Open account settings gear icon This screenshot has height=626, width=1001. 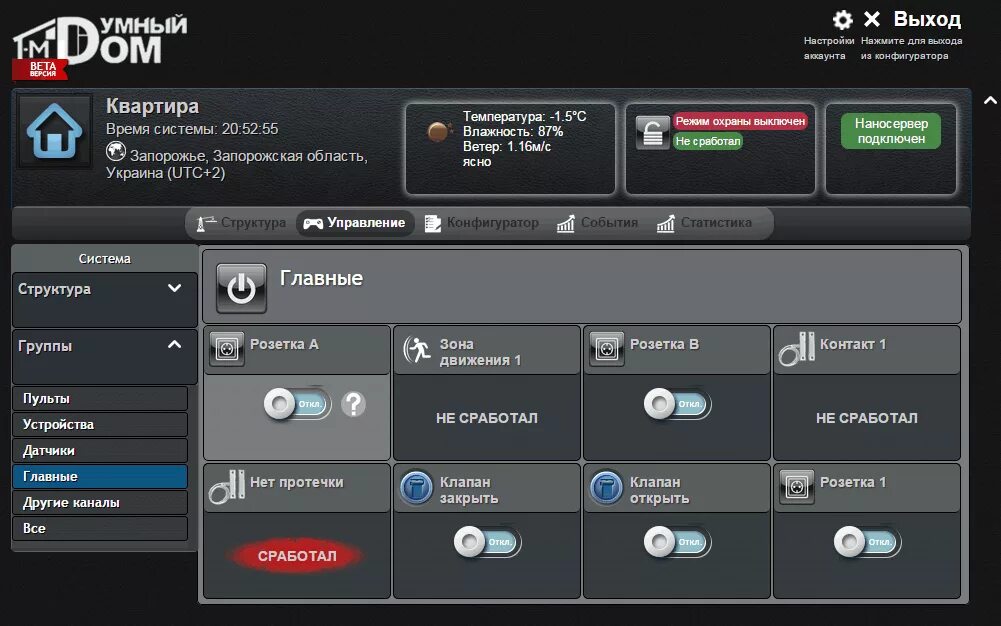pyautogui.click(x=843, y=20)
